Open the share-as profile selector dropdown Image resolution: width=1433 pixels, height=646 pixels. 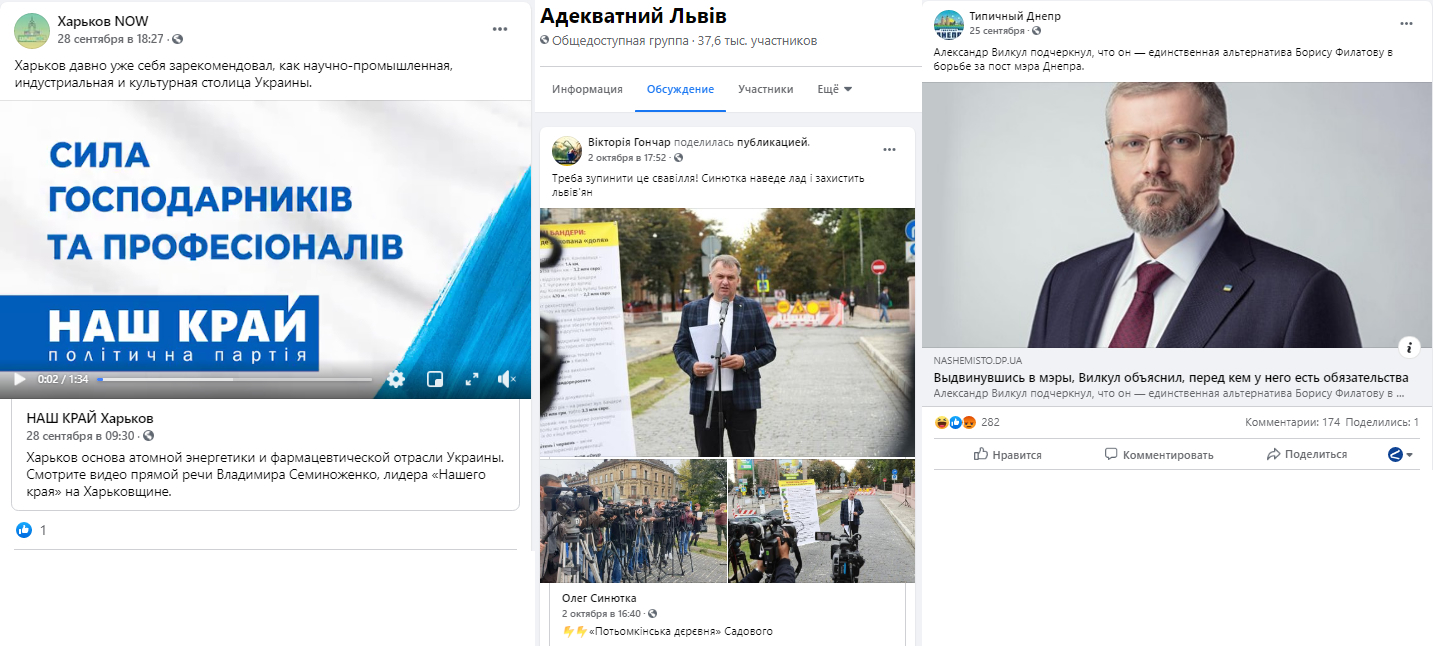[x=1401, y=455]
